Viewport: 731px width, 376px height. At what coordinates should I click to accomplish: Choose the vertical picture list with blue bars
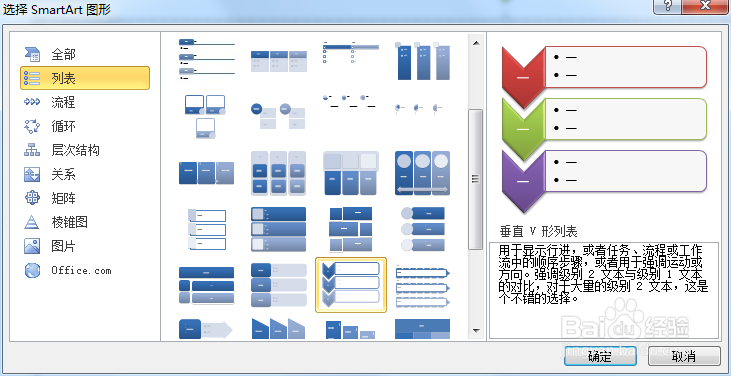[x=278, y=230]
